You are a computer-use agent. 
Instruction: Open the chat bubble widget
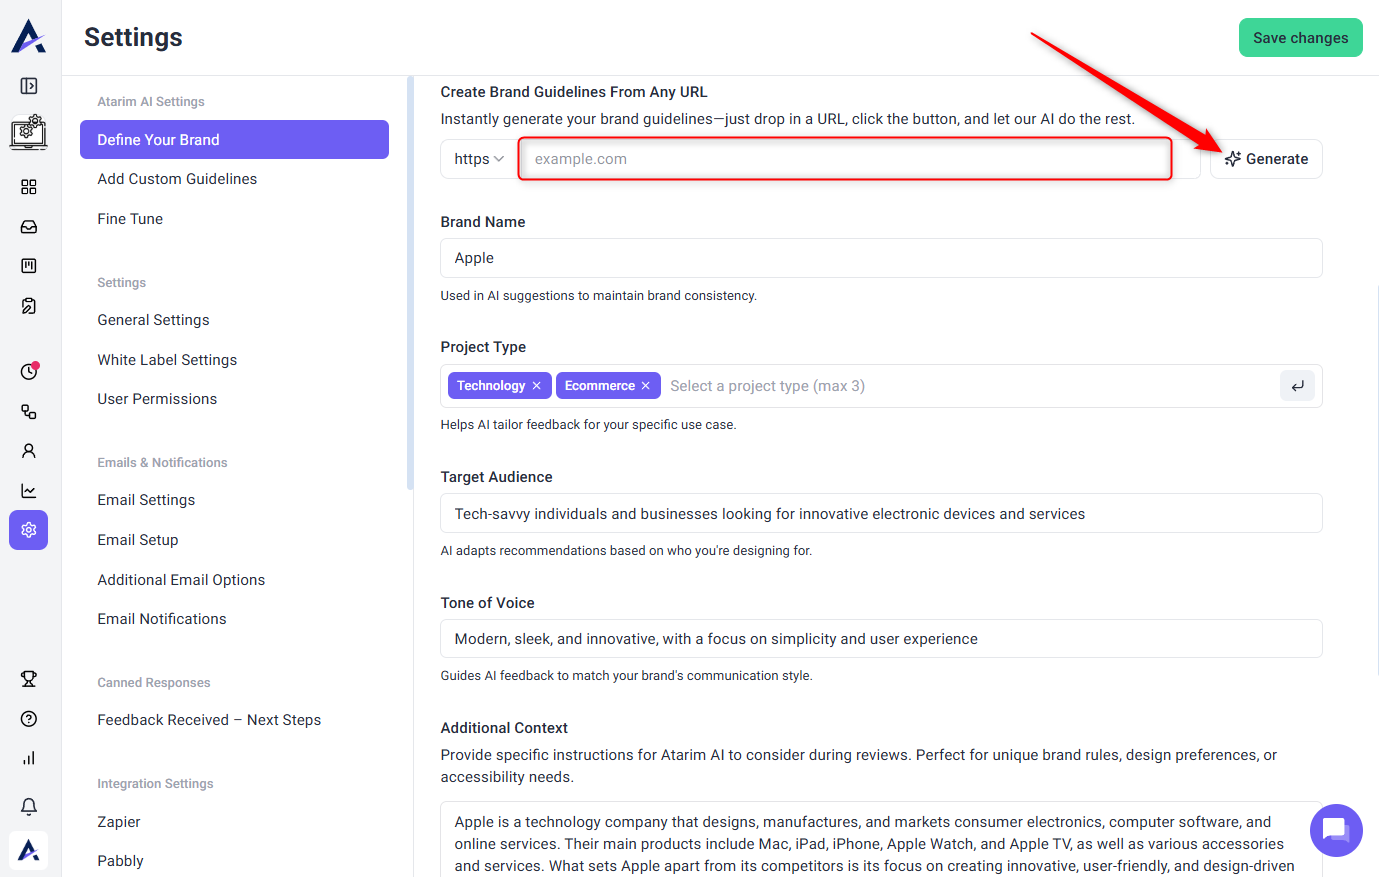(1336, 830)
